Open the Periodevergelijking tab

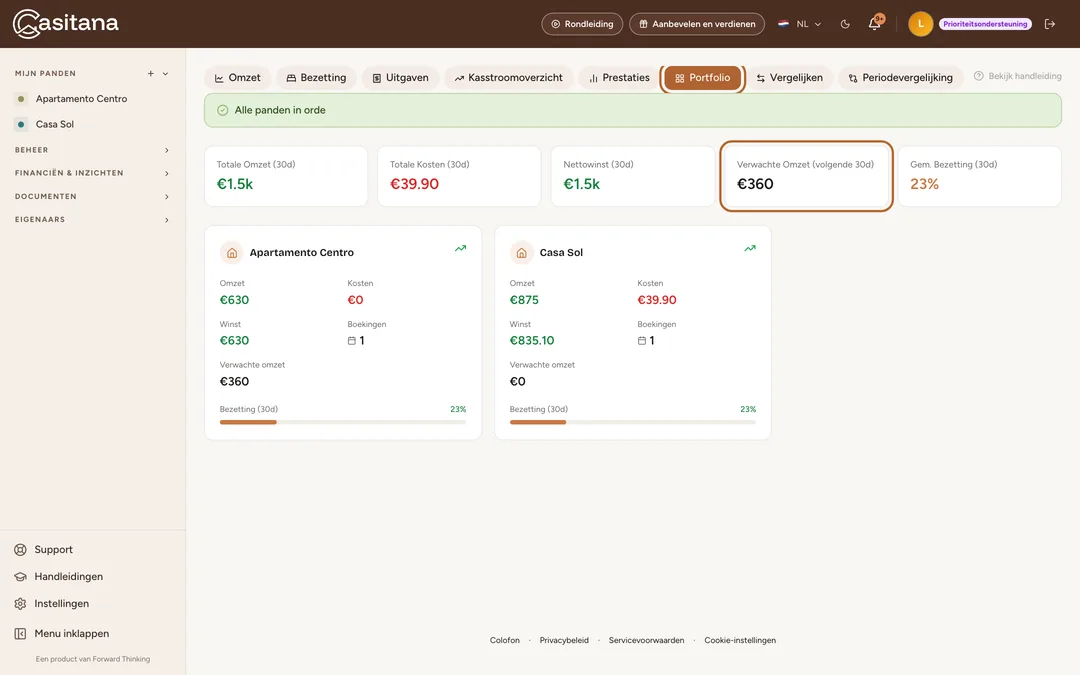point(900,78)
